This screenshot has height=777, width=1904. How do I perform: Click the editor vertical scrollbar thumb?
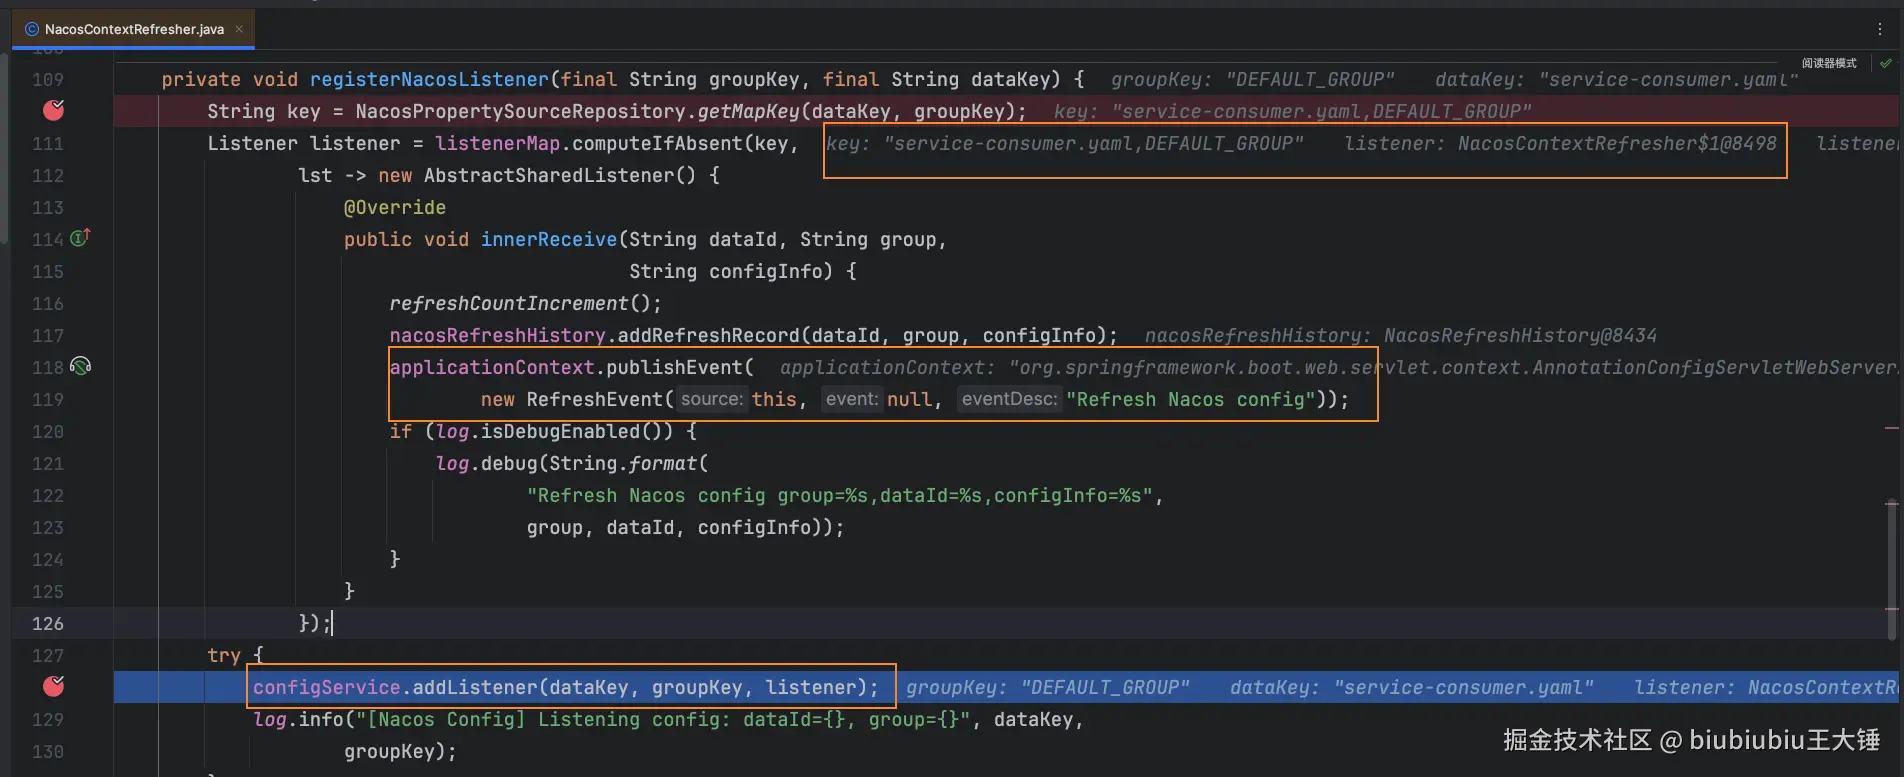tap(1891, 570)
